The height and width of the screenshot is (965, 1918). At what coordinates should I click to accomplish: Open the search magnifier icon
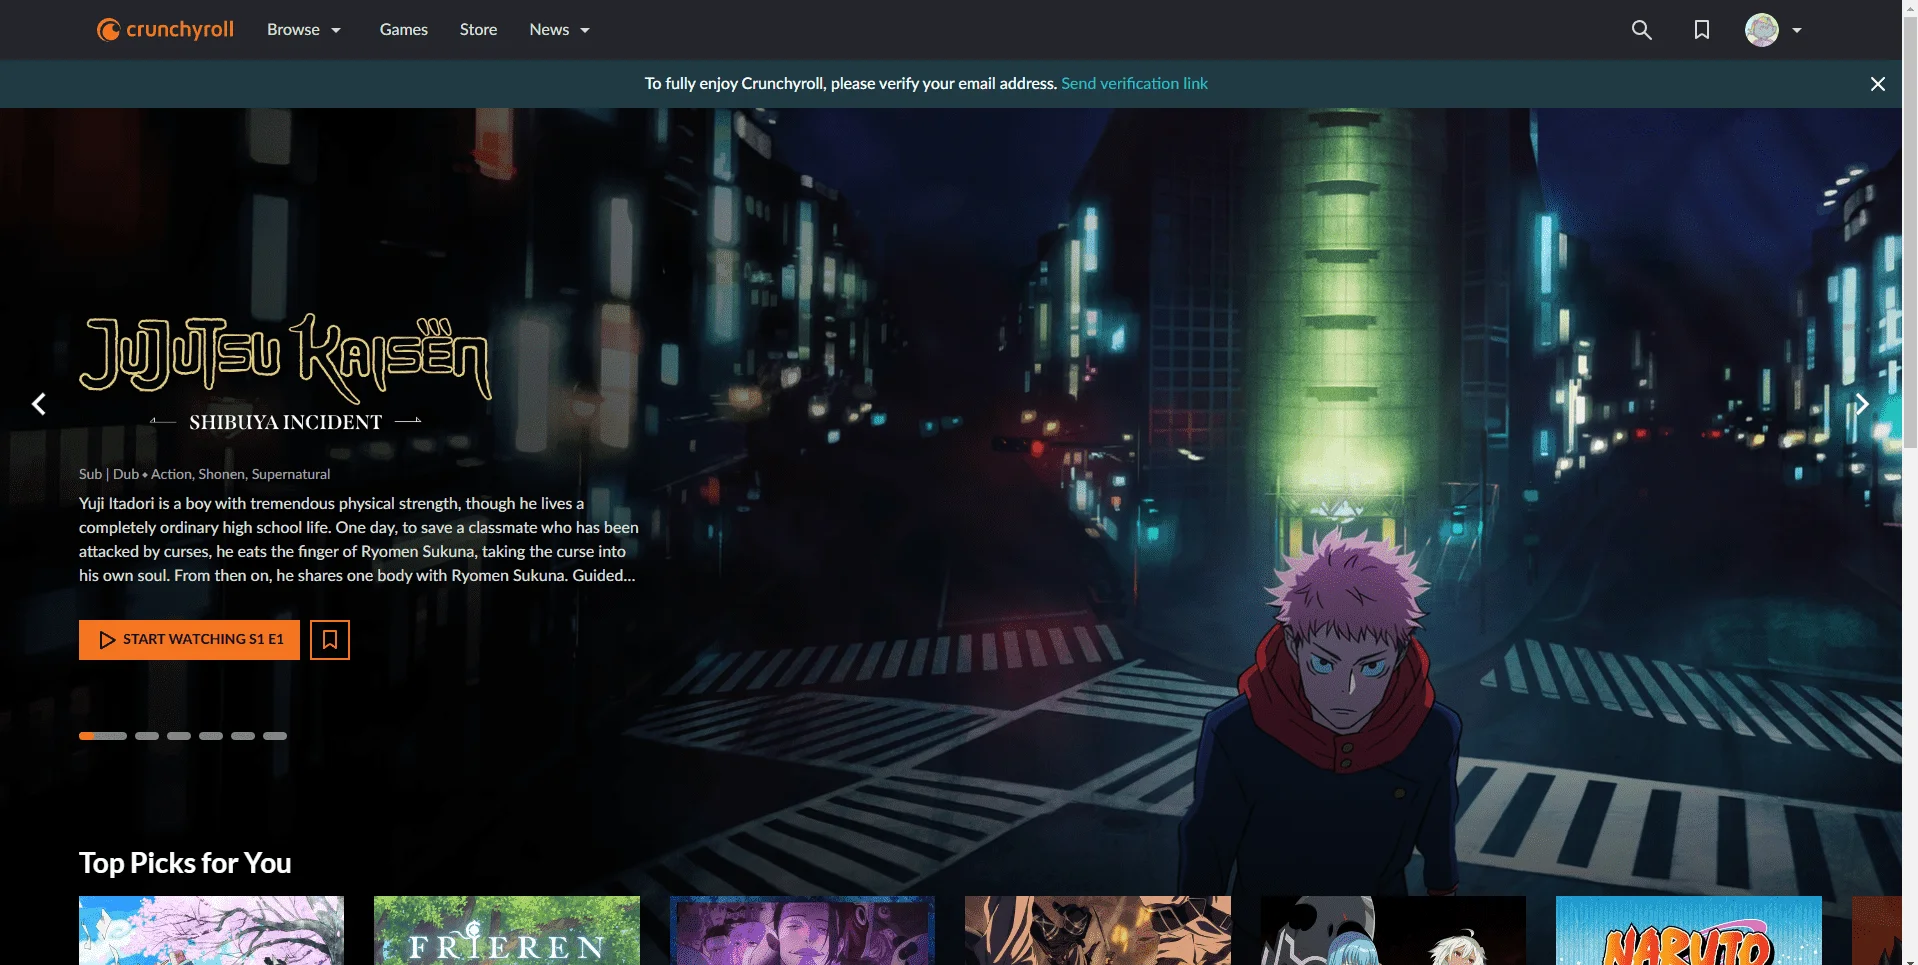pos(1641,30)
